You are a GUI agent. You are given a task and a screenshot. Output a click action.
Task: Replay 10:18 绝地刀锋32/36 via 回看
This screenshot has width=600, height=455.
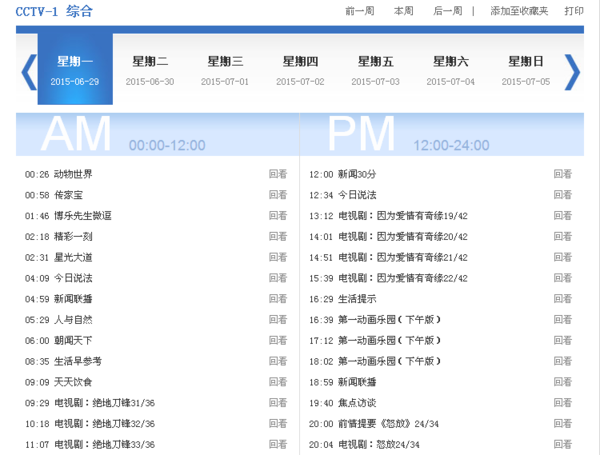pyautogui.click(x=278, y=424)
